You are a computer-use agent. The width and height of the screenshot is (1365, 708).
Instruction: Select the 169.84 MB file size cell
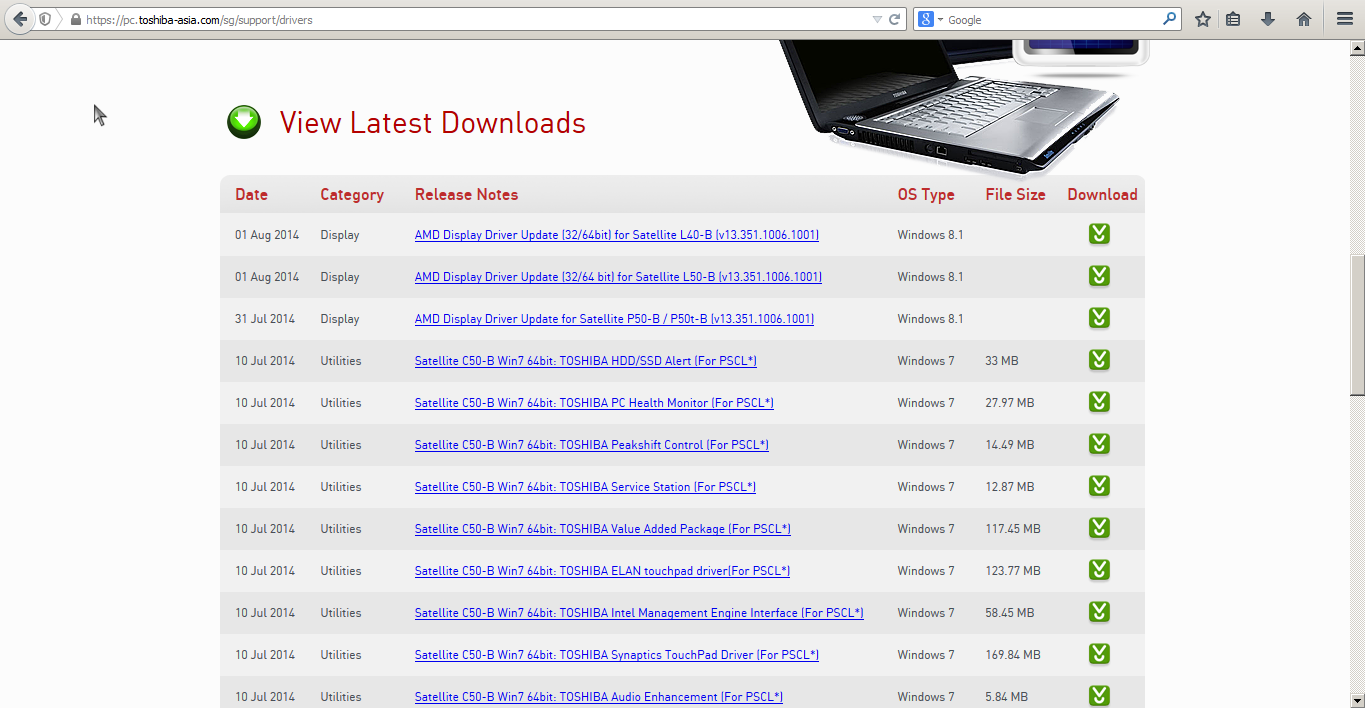tap(1013, 655)
